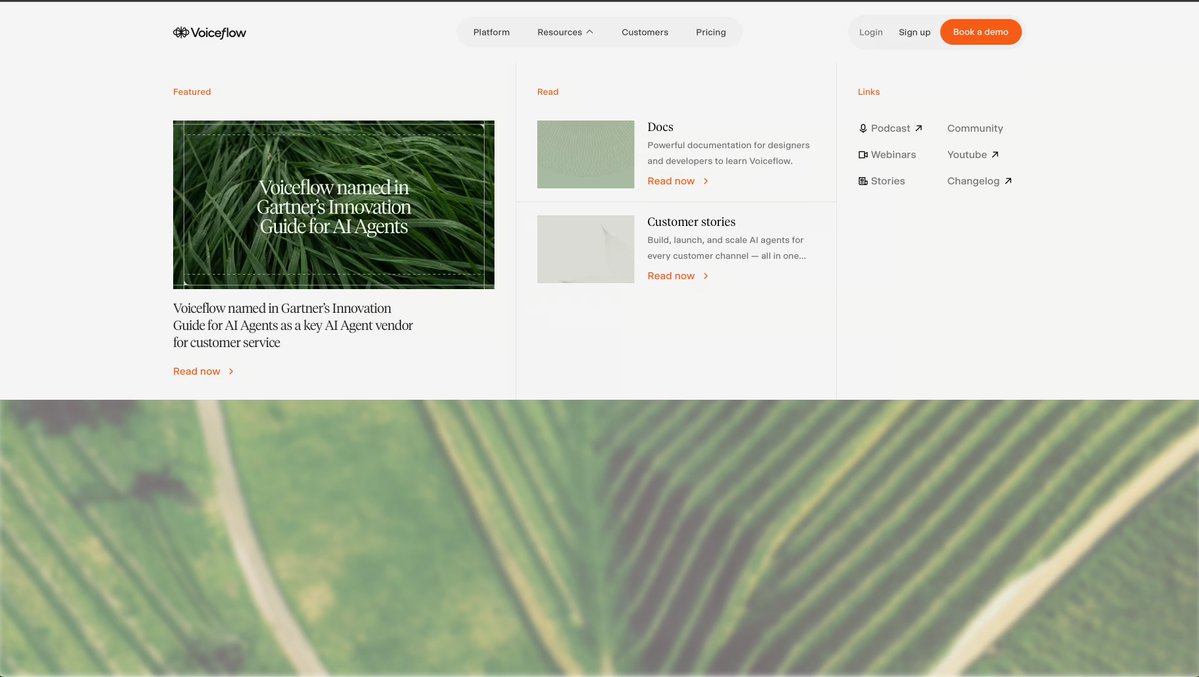Click the external arrow next to Podcast

coord(918,129)
